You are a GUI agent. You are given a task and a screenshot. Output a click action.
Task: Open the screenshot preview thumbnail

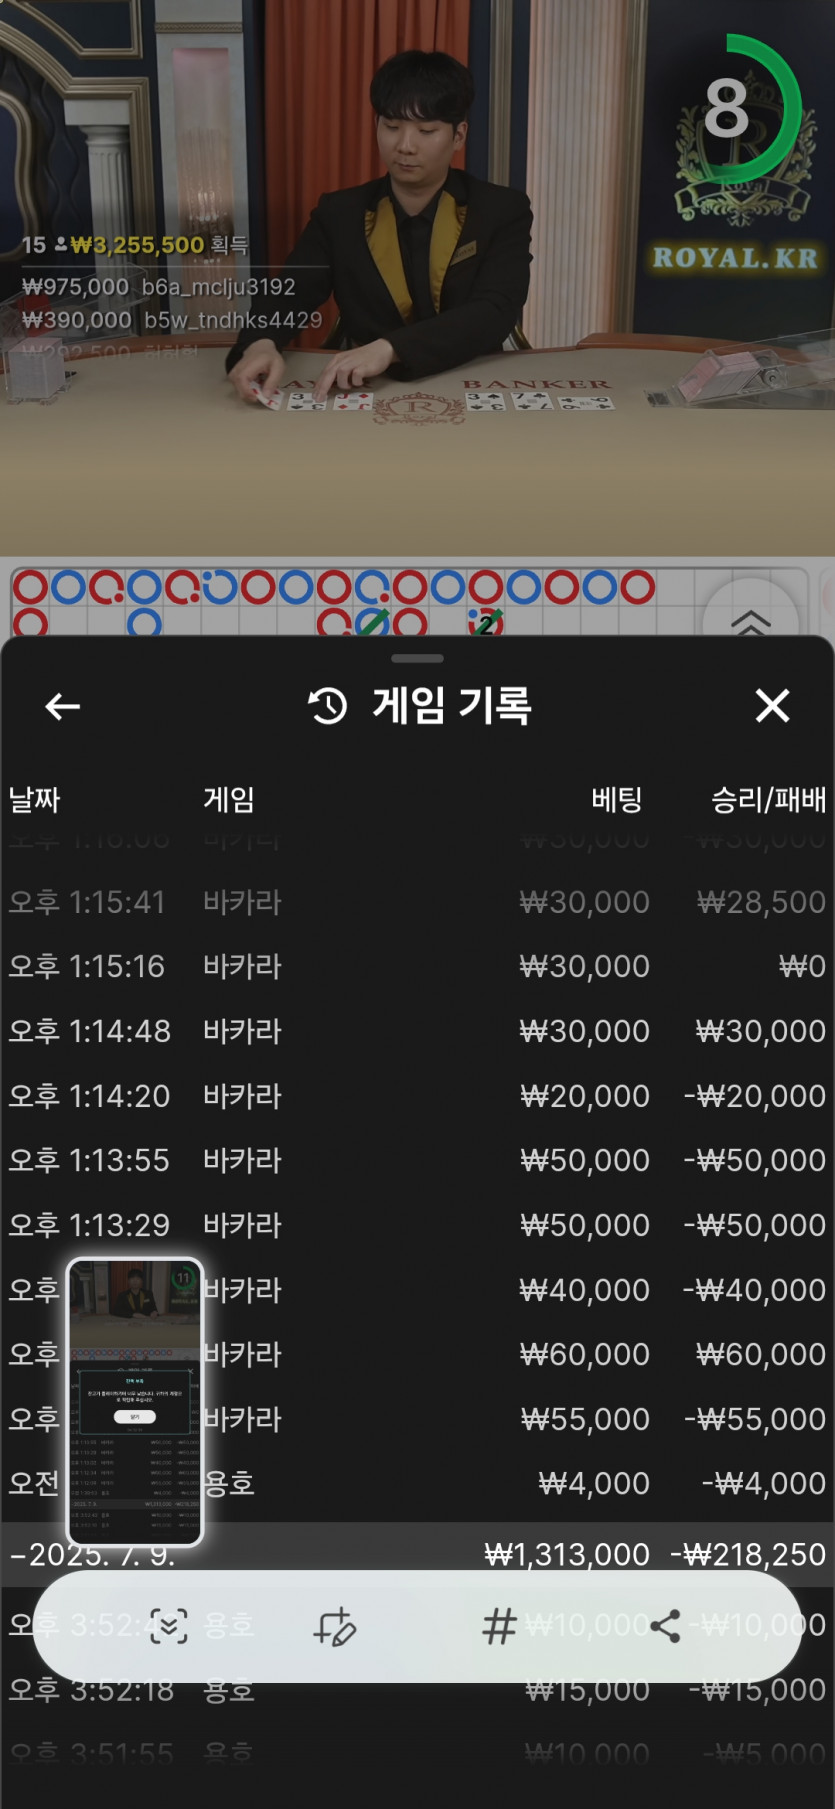click(135, 1401)
